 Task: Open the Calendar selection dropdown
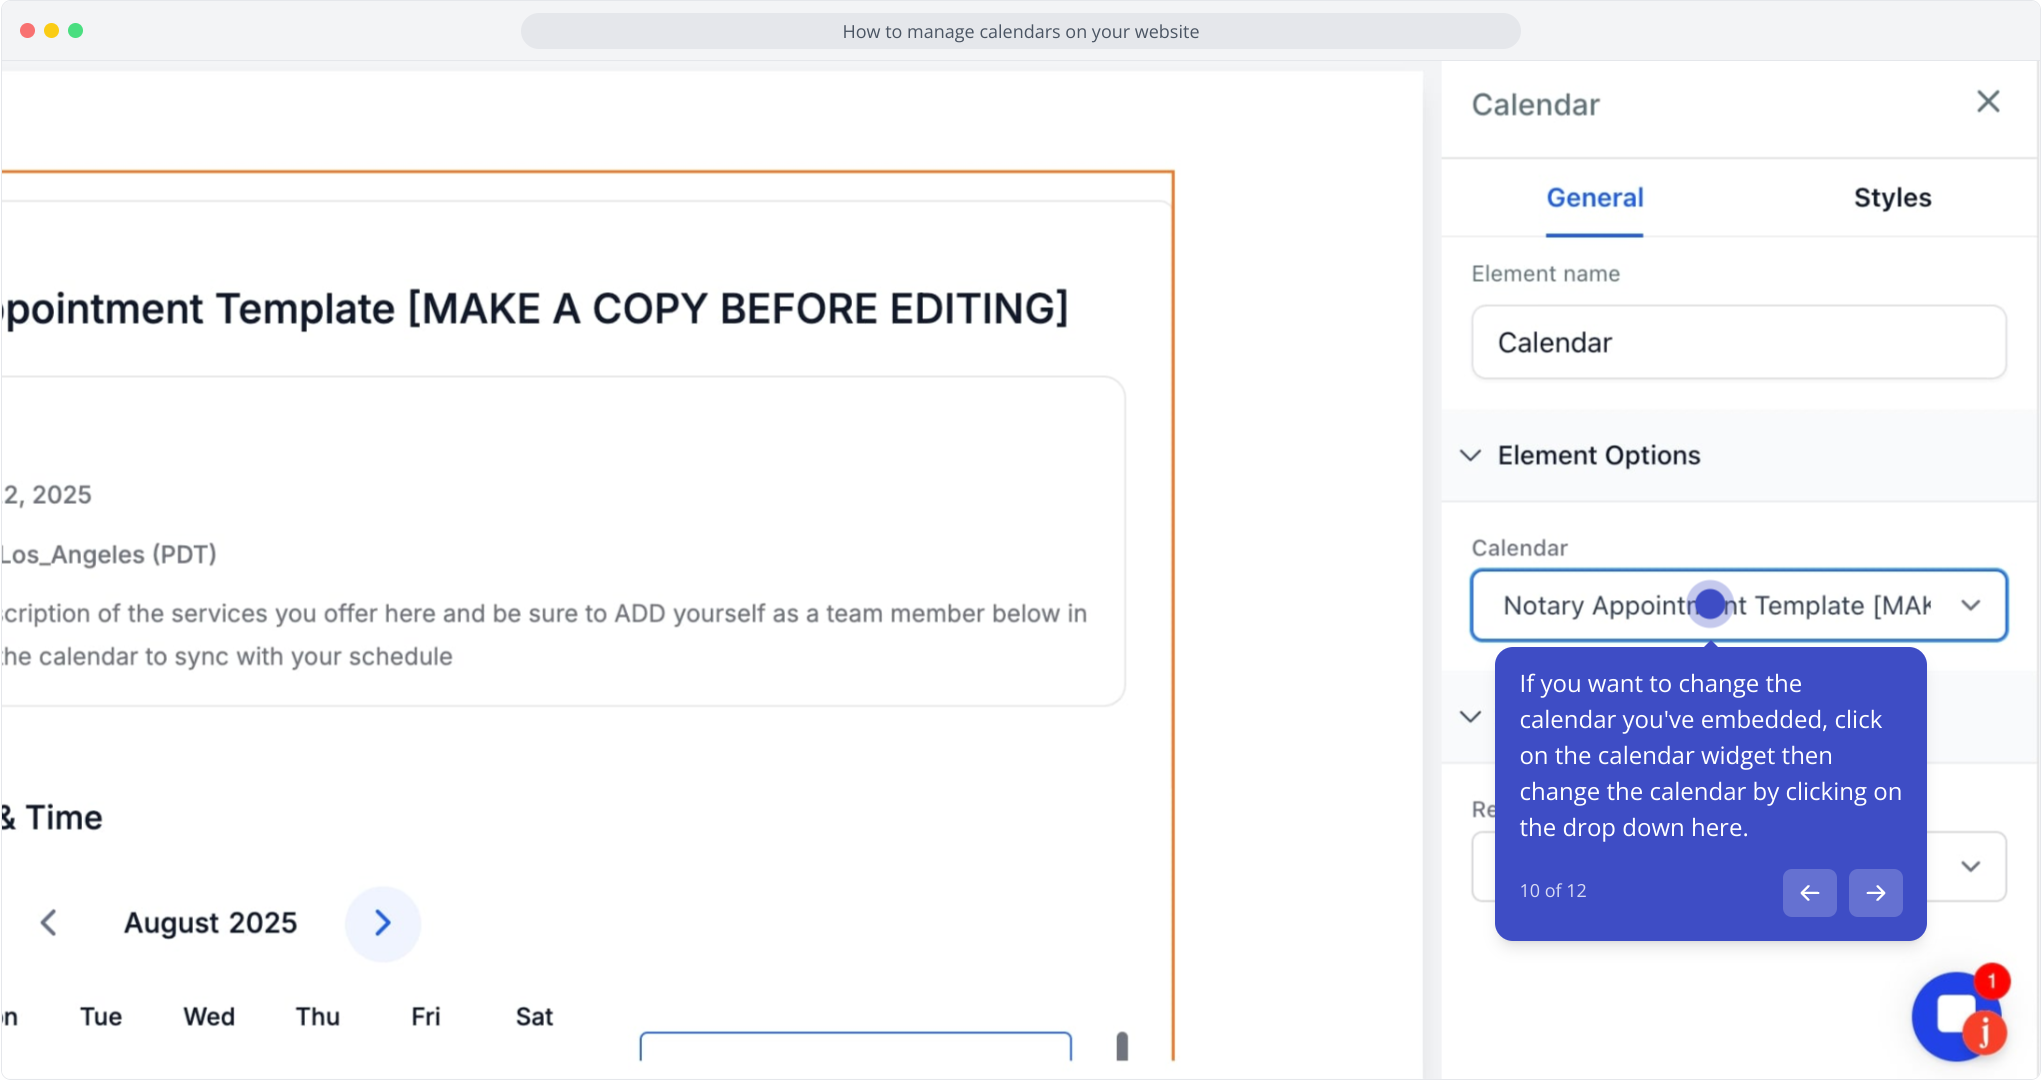click(x=1738, y=605)
